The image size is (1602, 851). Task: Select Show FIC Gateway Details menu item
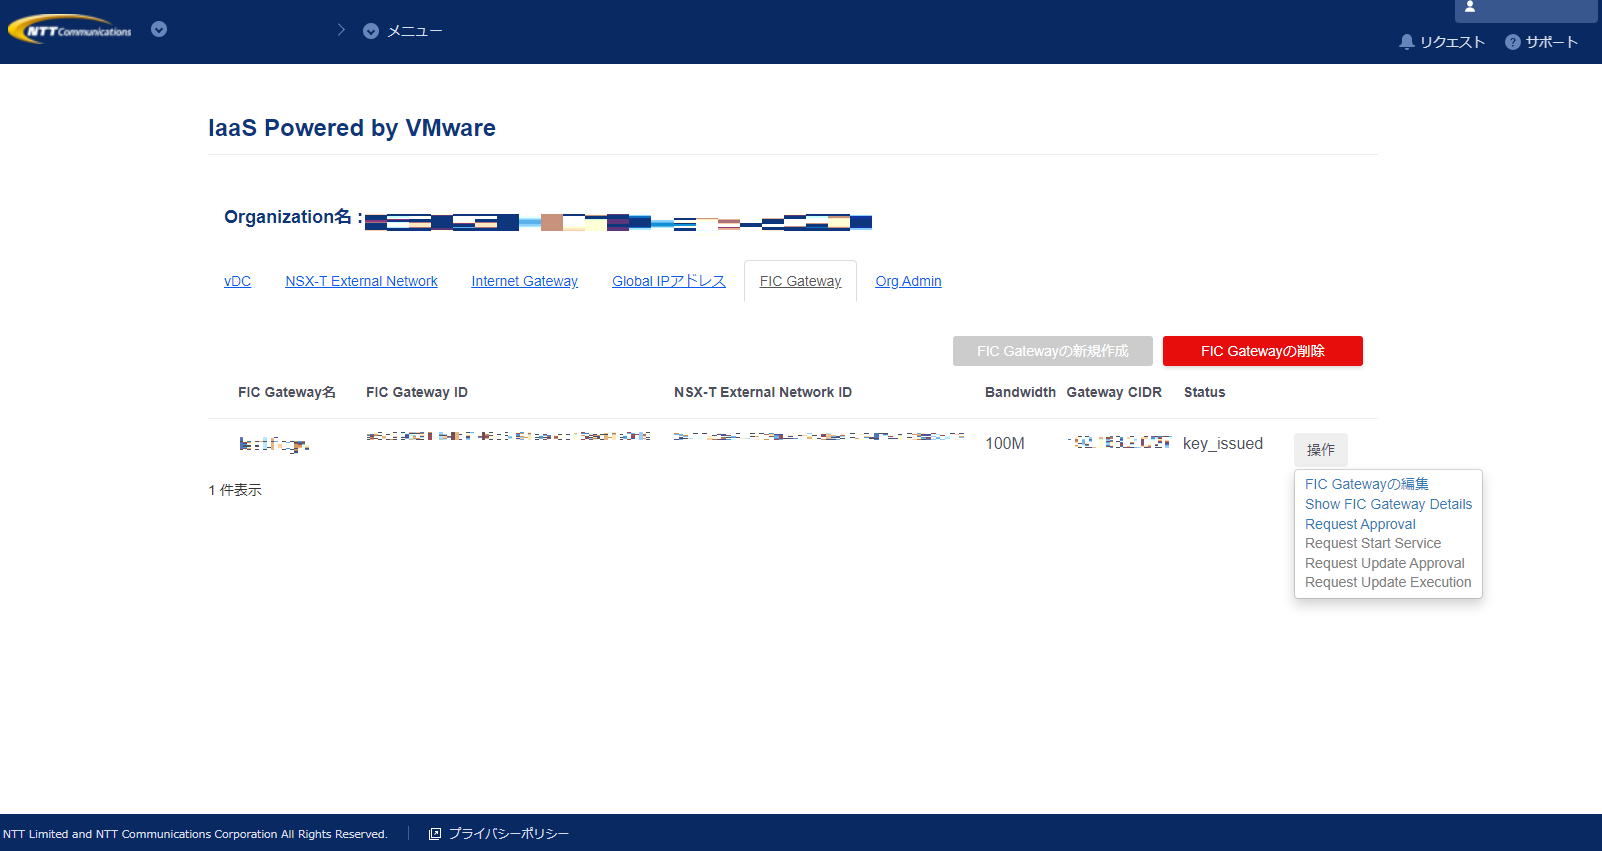[x=1388, y=504]
